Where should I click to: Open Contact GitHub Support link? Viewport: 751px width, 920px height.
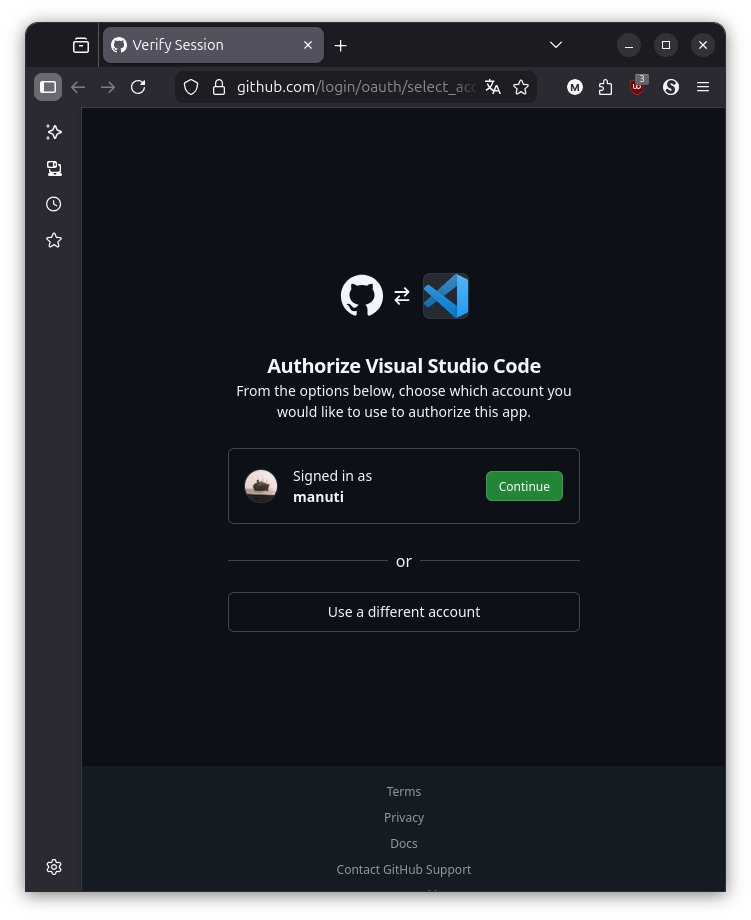point(404,869)
